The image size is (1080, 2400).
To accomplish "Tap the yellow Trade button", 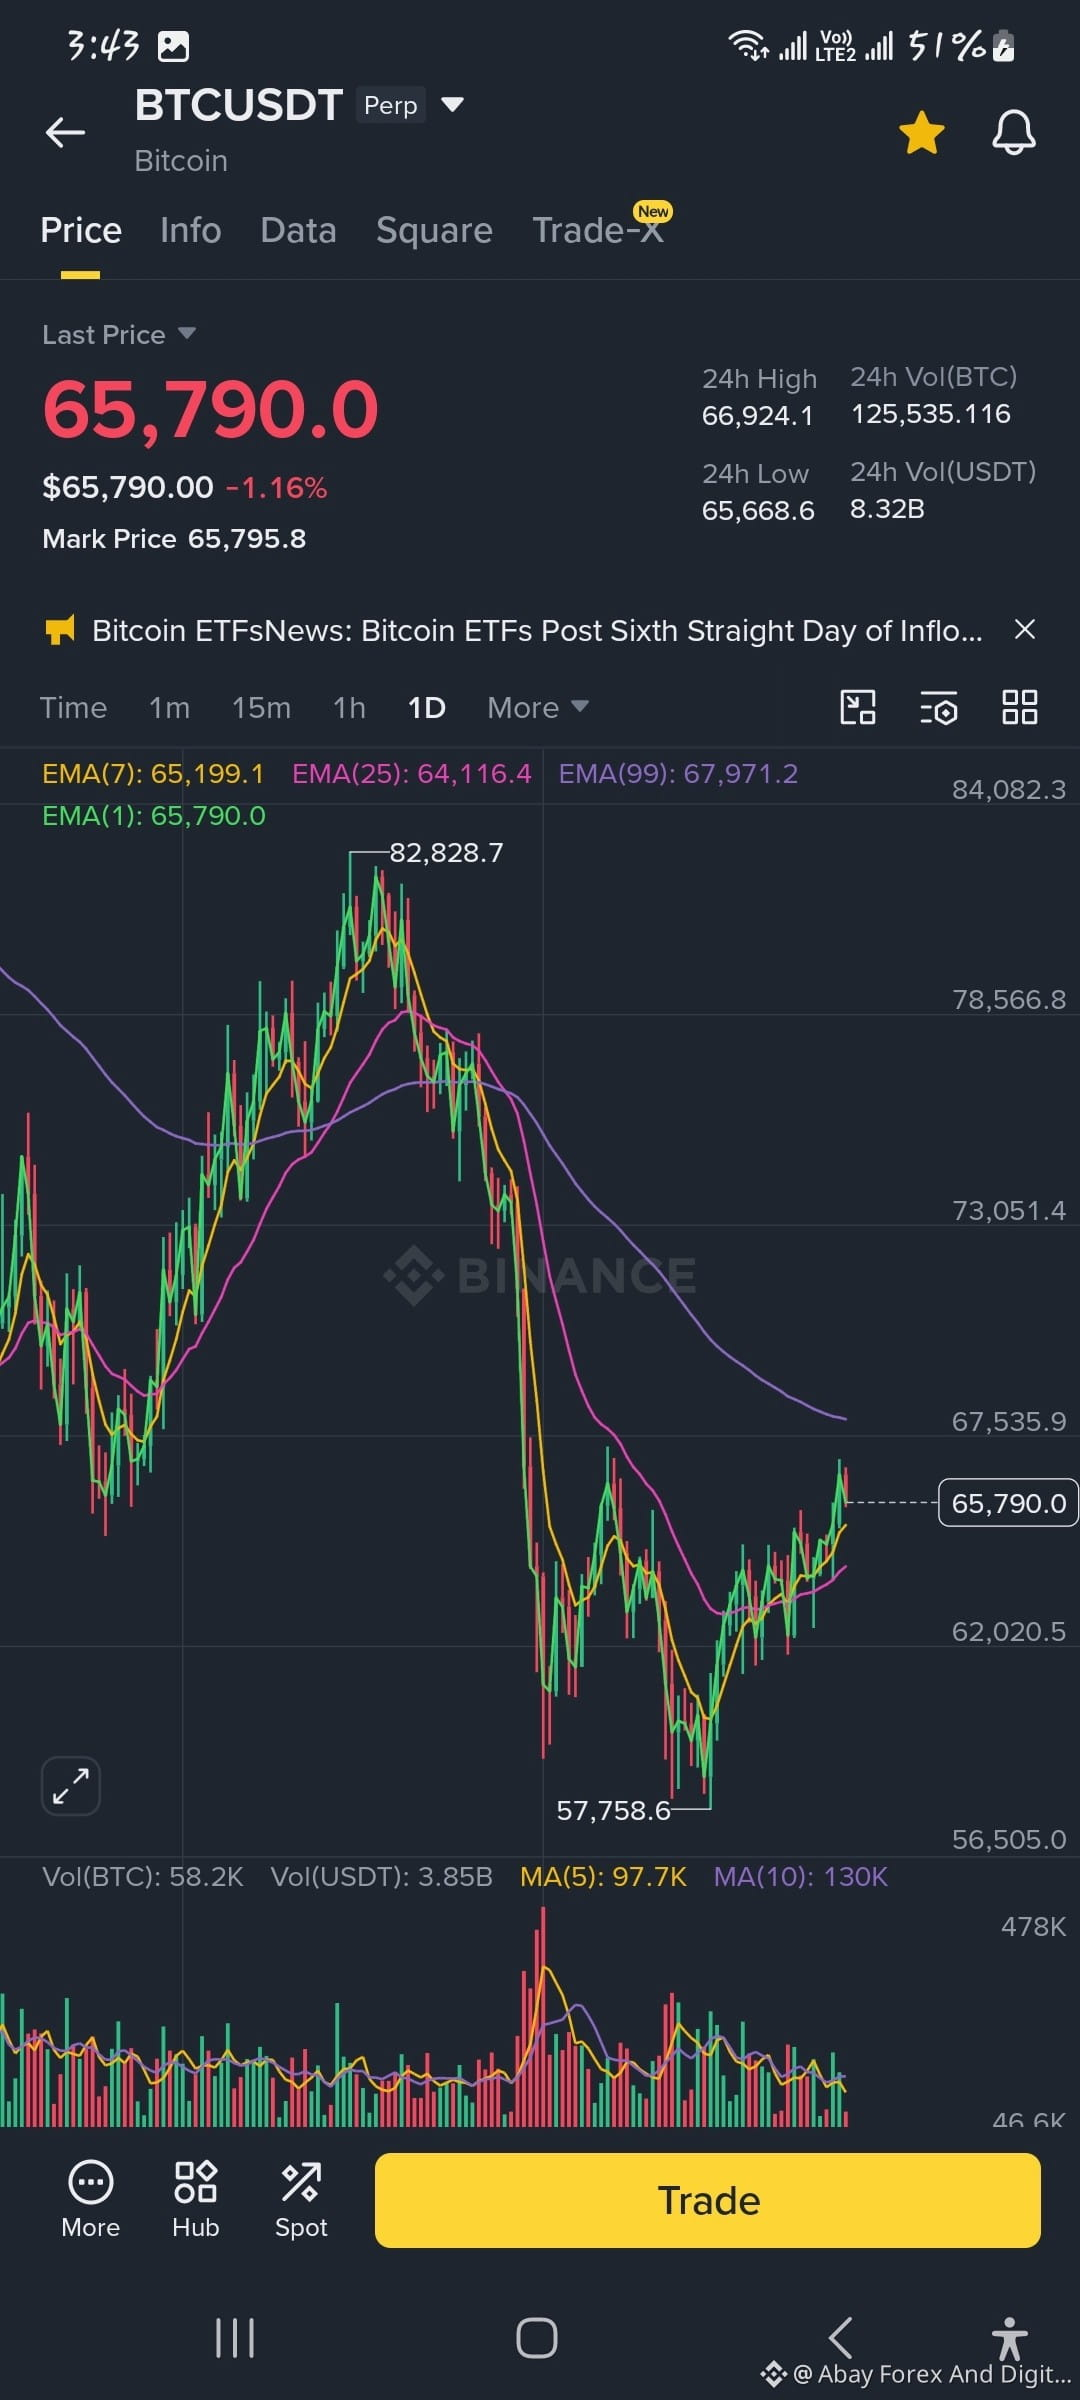I will point(708,2200).
